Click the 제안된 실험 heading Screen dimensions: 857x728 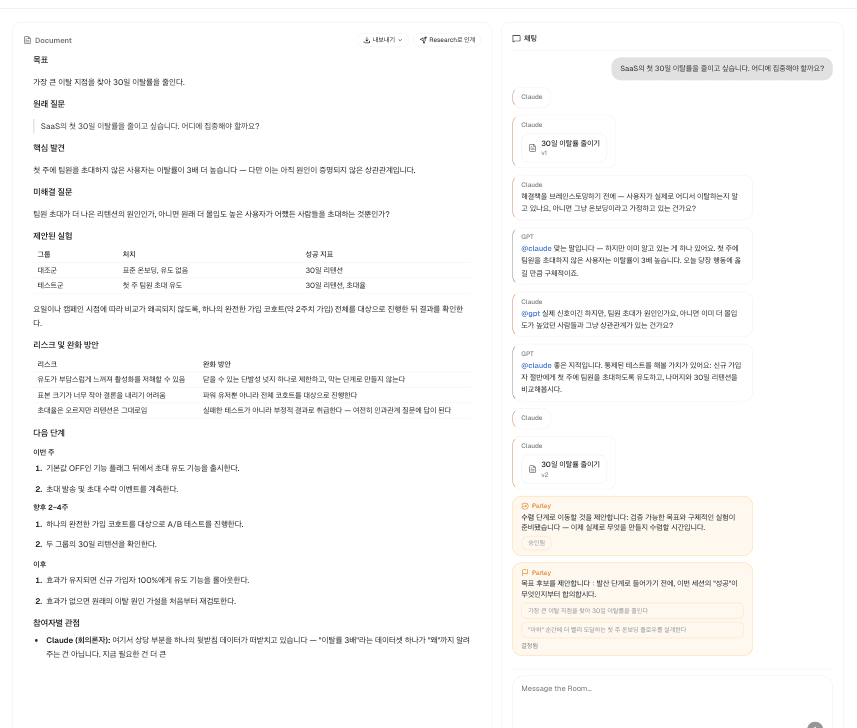point(52,236)
